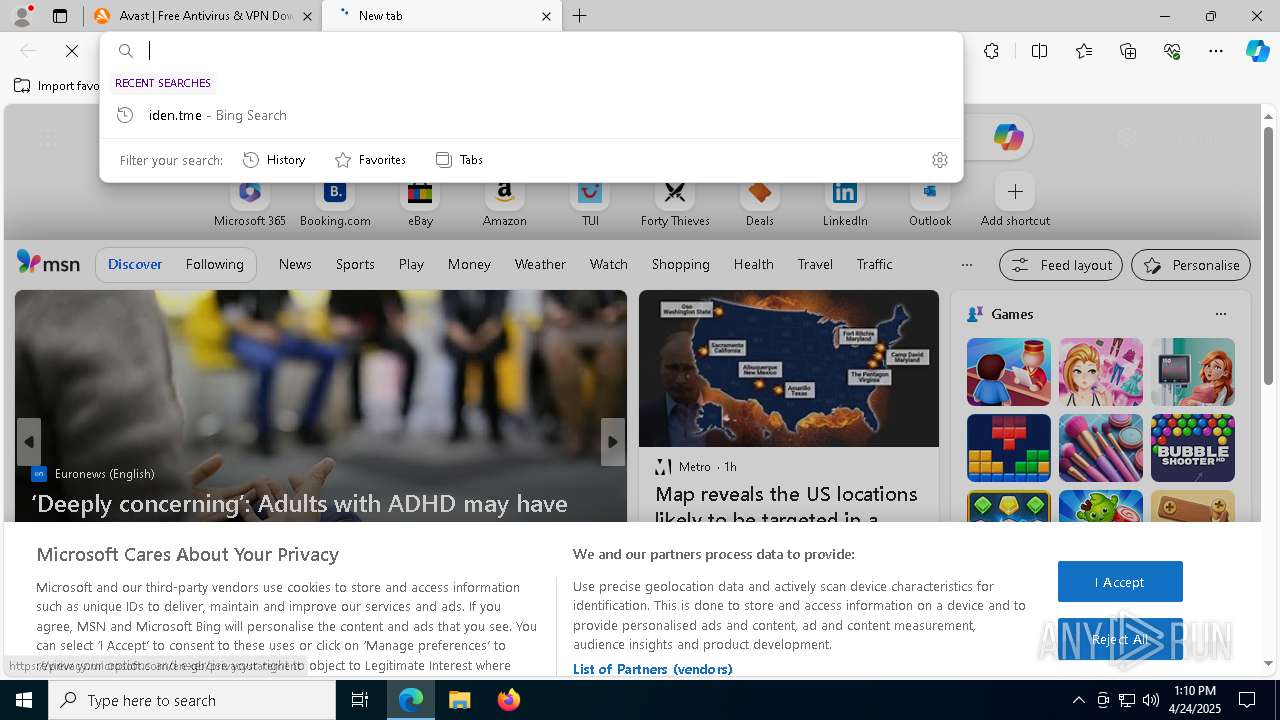Open the Forty Thieves shortcut
This screenshot has height=720, width=1280.
[x=675, y=203]
